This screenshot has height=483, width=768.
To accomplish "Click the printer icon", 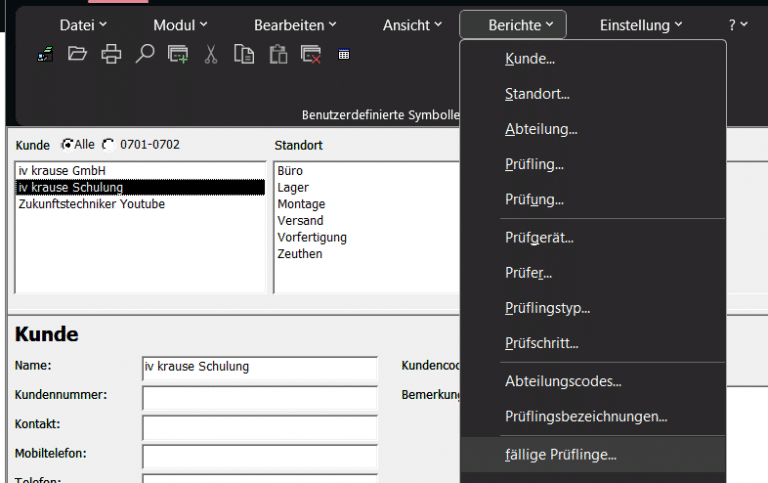I will coord(111,54).
